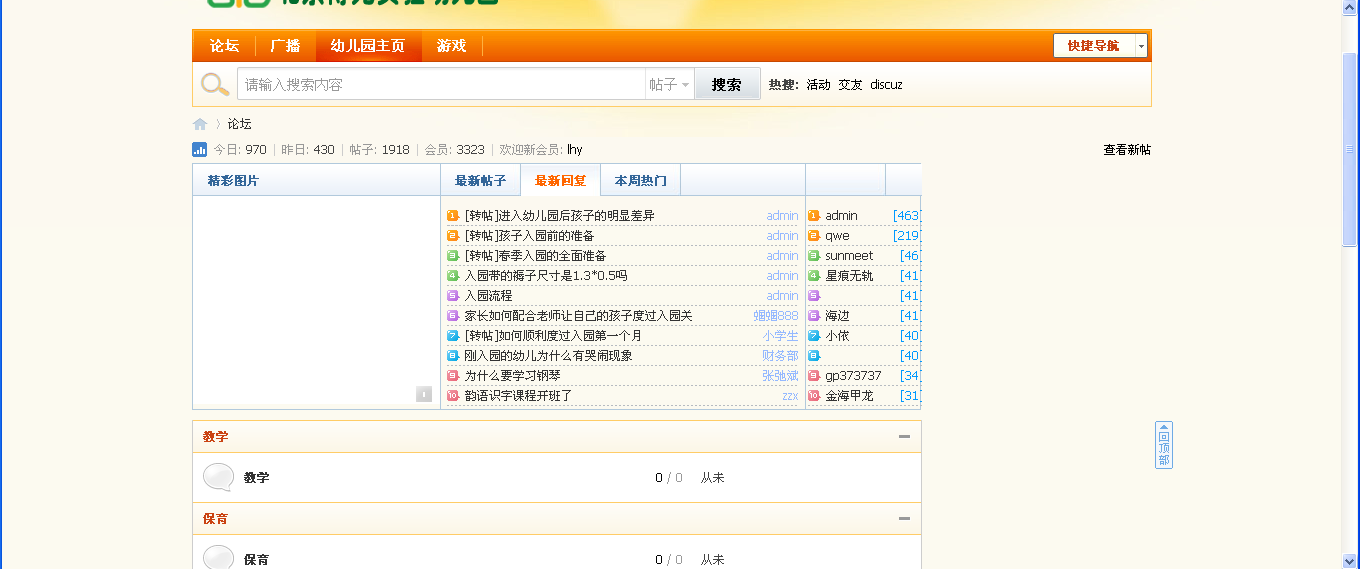The image size is (1360, 569).
Task: Click the speech bubble icon beside 保育 forum
Action: point(218,558)
